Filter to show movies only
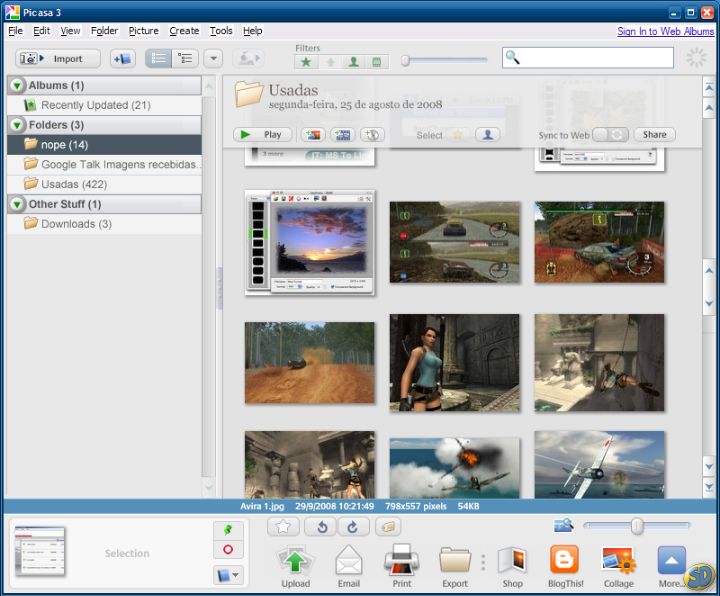The image size is (720, 596). 377,62
